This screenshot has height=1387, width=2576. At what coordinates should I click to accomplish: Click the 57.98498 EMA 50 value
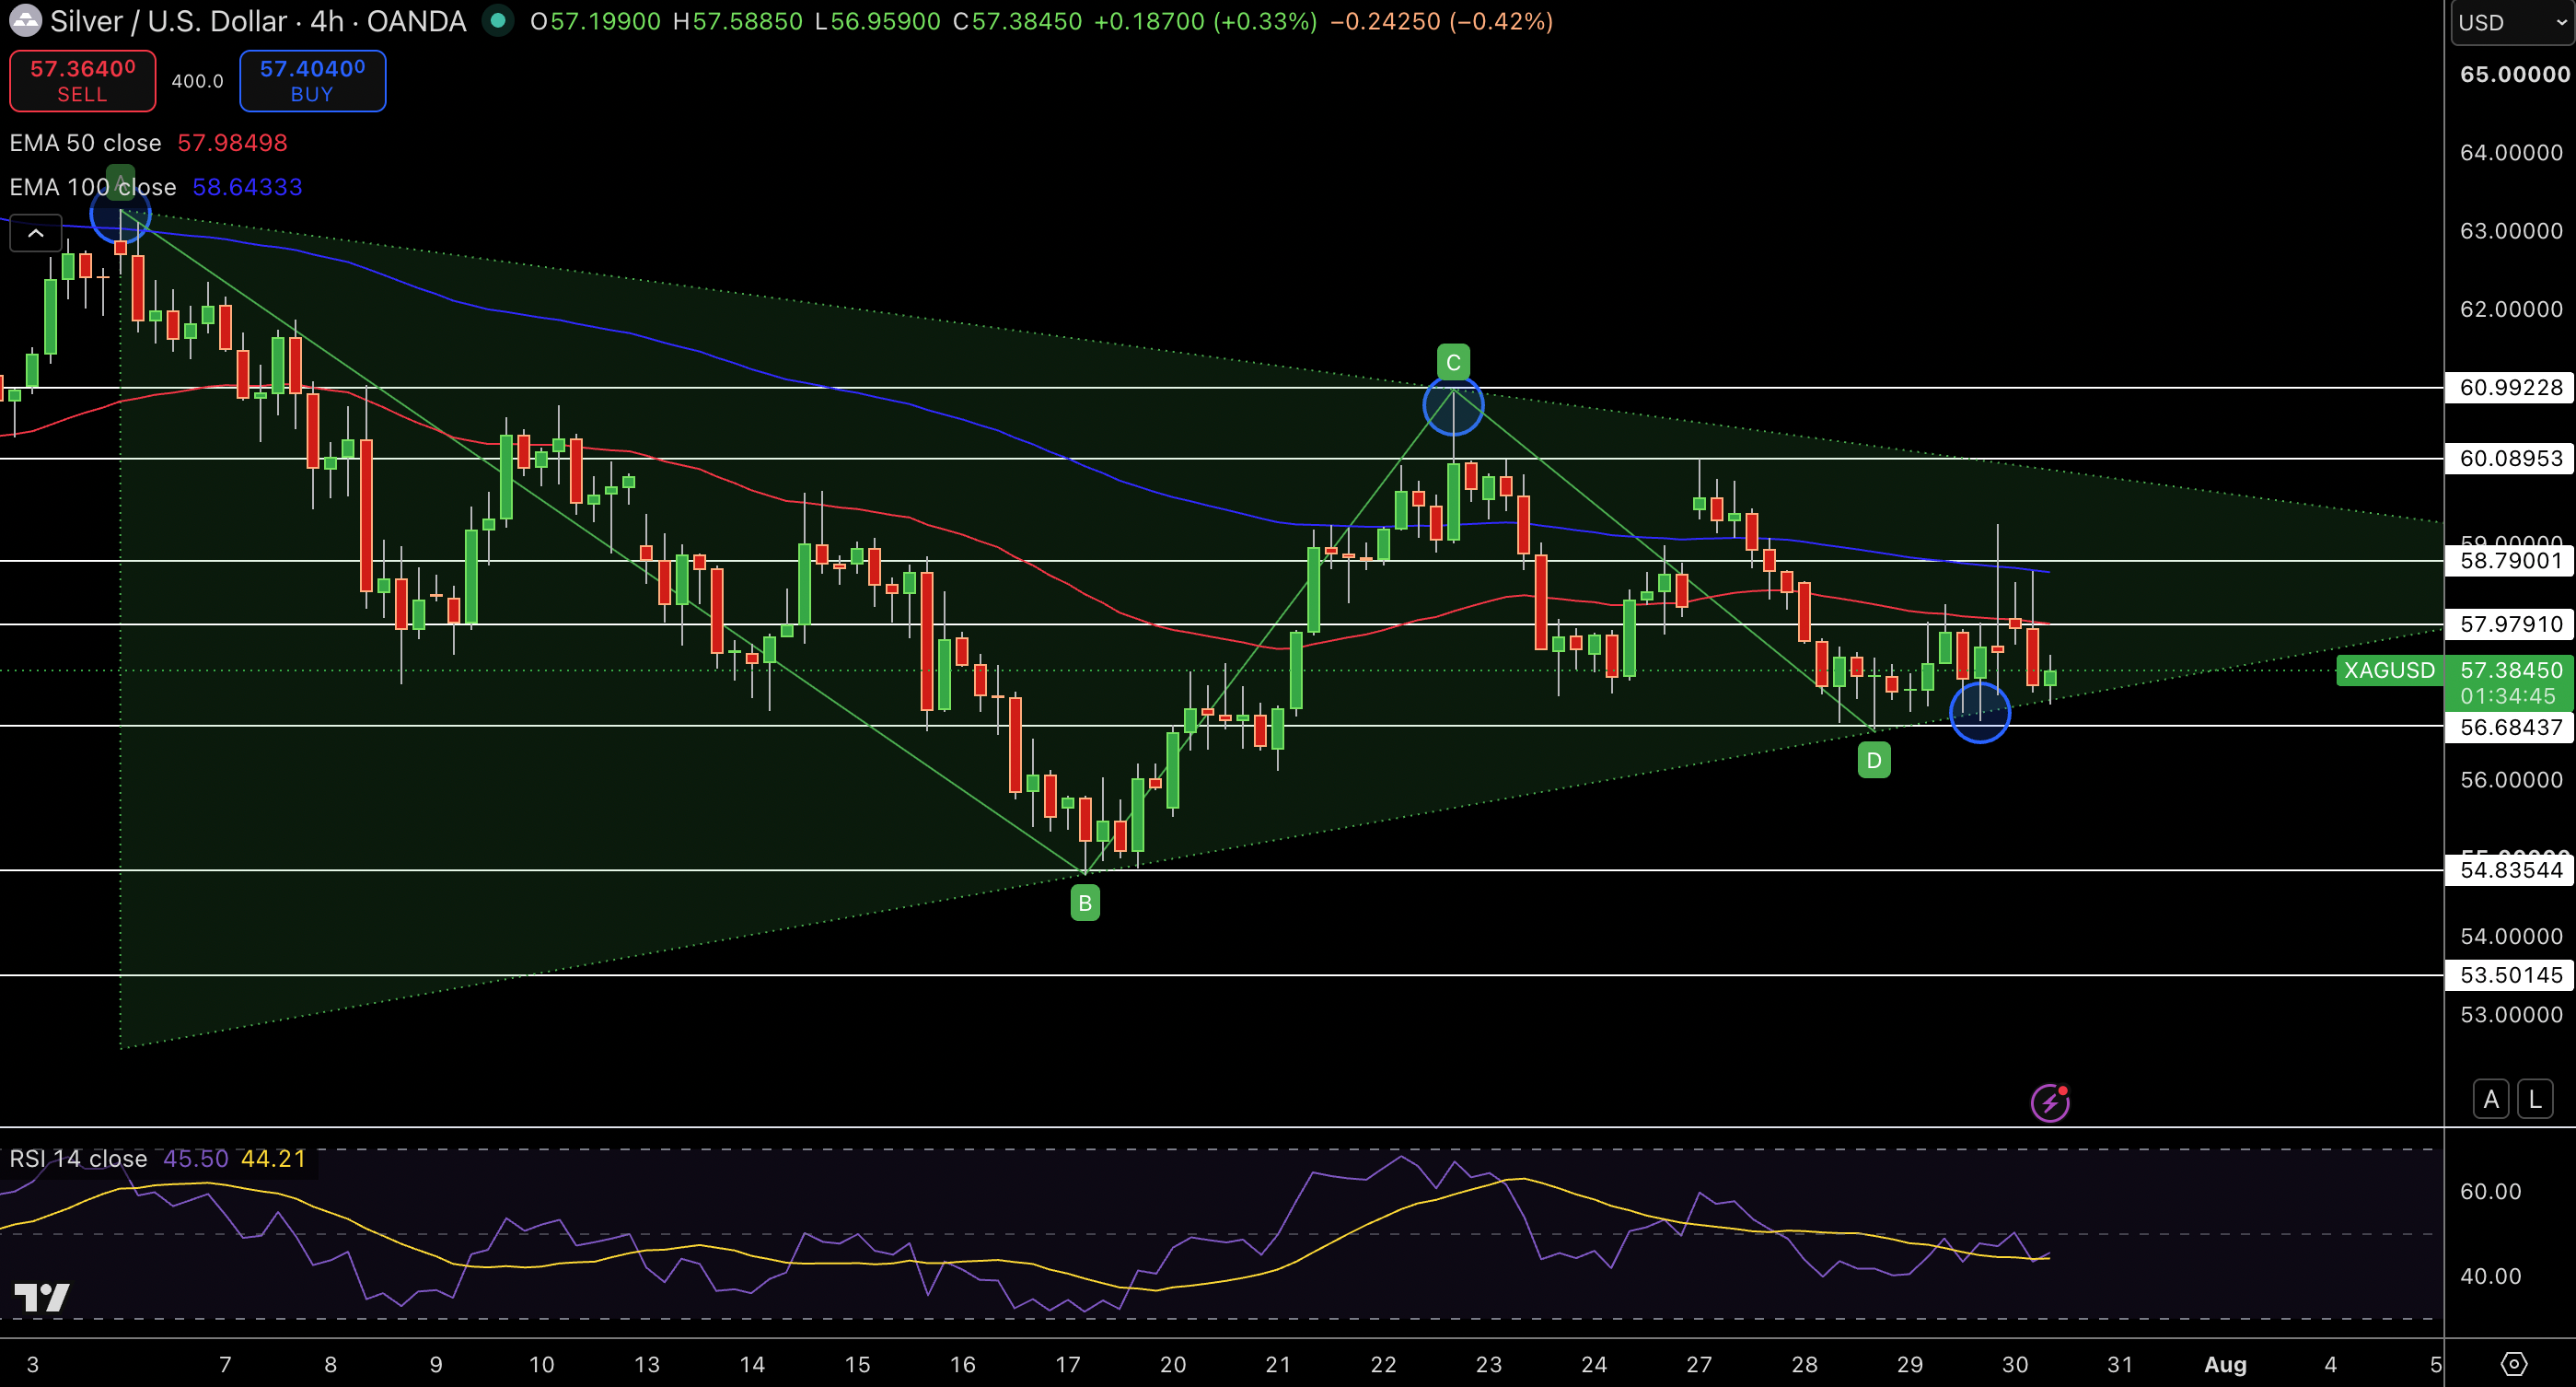[x=232, y=143]
